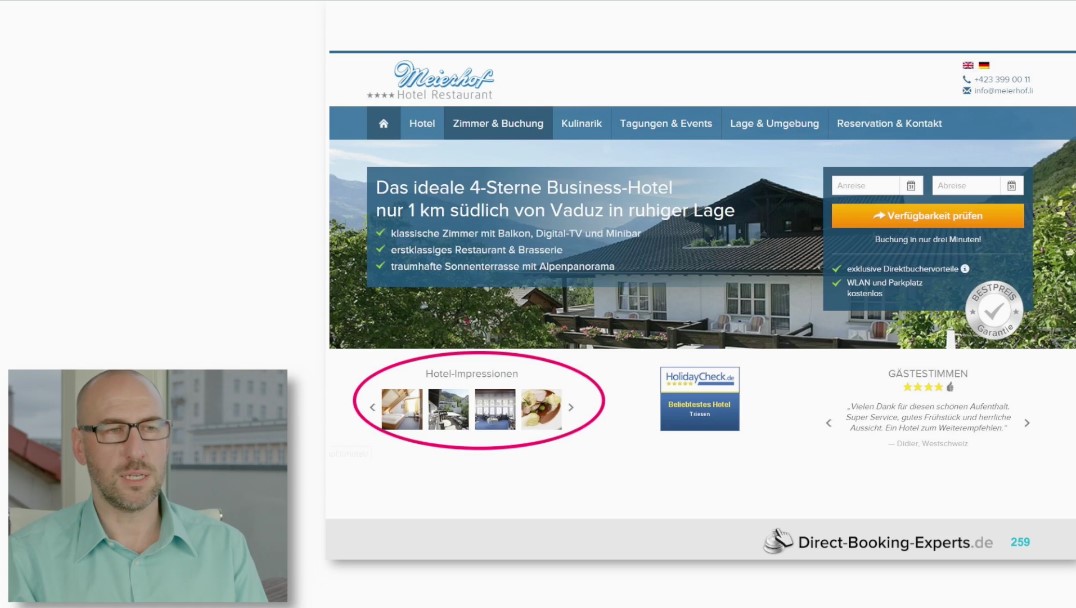Open calendar icon in Anreise field
This screenshot has height=608, width=1076.
click(911, 186)
